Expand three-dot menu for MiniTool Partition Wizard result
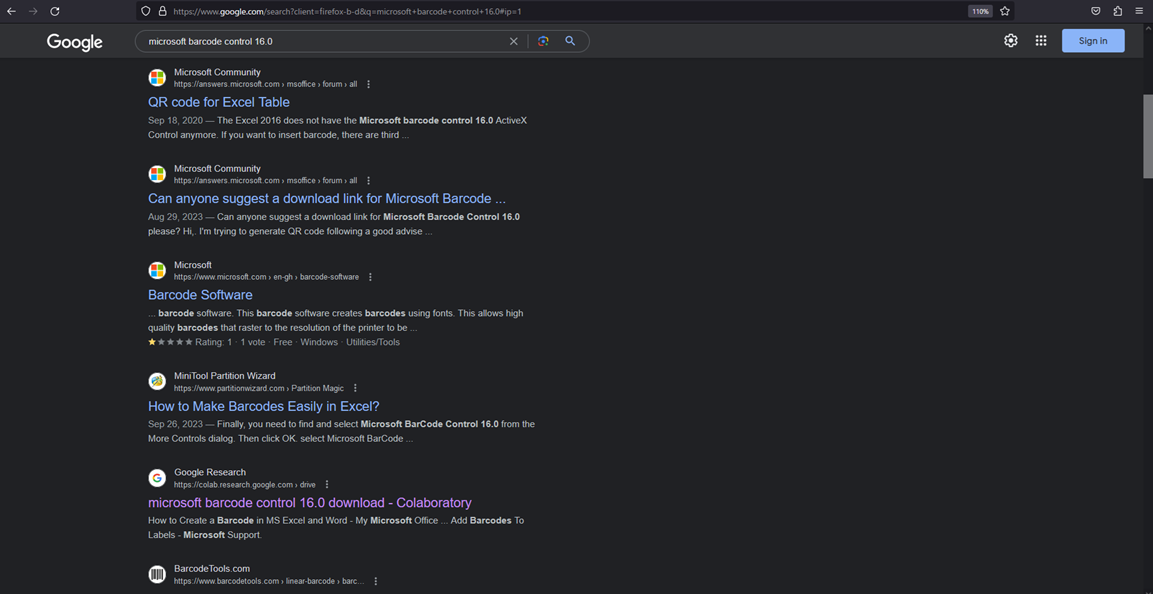The height and width of the screenshot is (594, 1153). coord(355,388)
